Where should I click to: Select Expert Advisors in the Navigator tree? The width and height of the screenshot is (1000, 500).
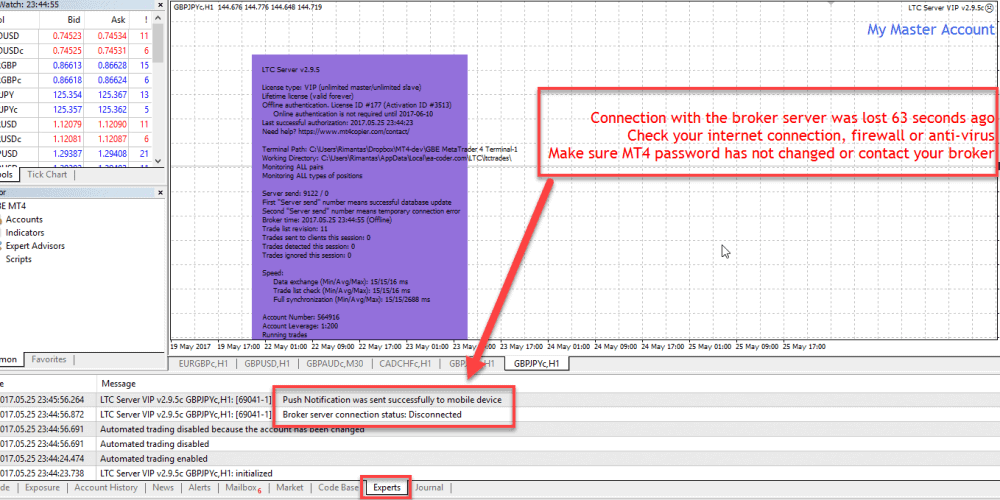pyautogui.click(x=35, y=246)
